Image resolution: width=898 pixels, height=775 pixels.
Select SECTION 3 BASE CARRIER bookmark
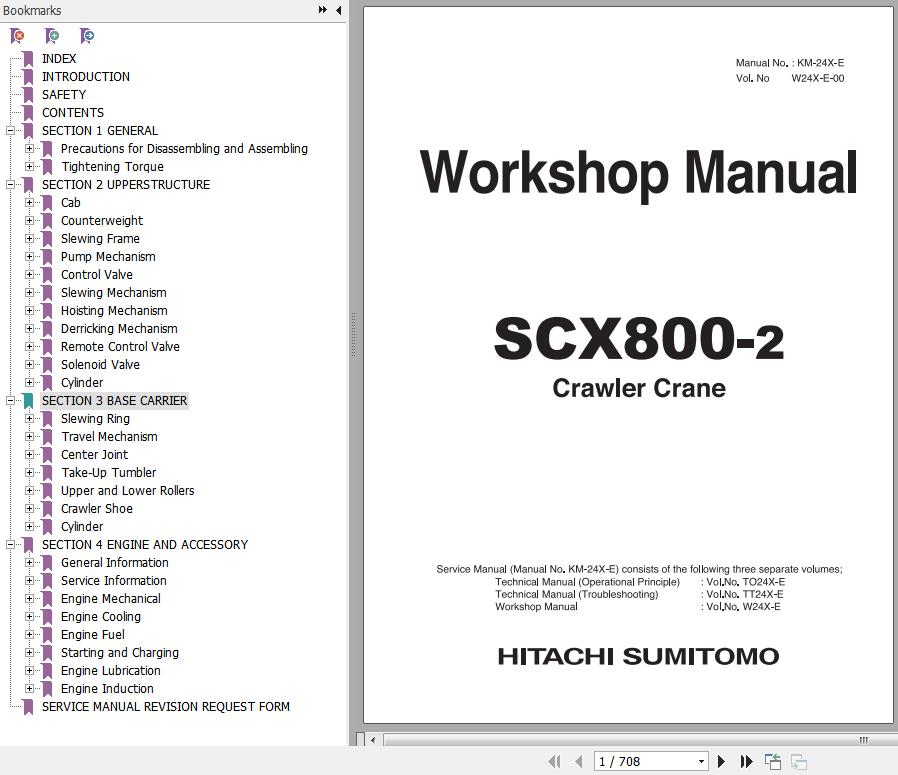point(115,400)
